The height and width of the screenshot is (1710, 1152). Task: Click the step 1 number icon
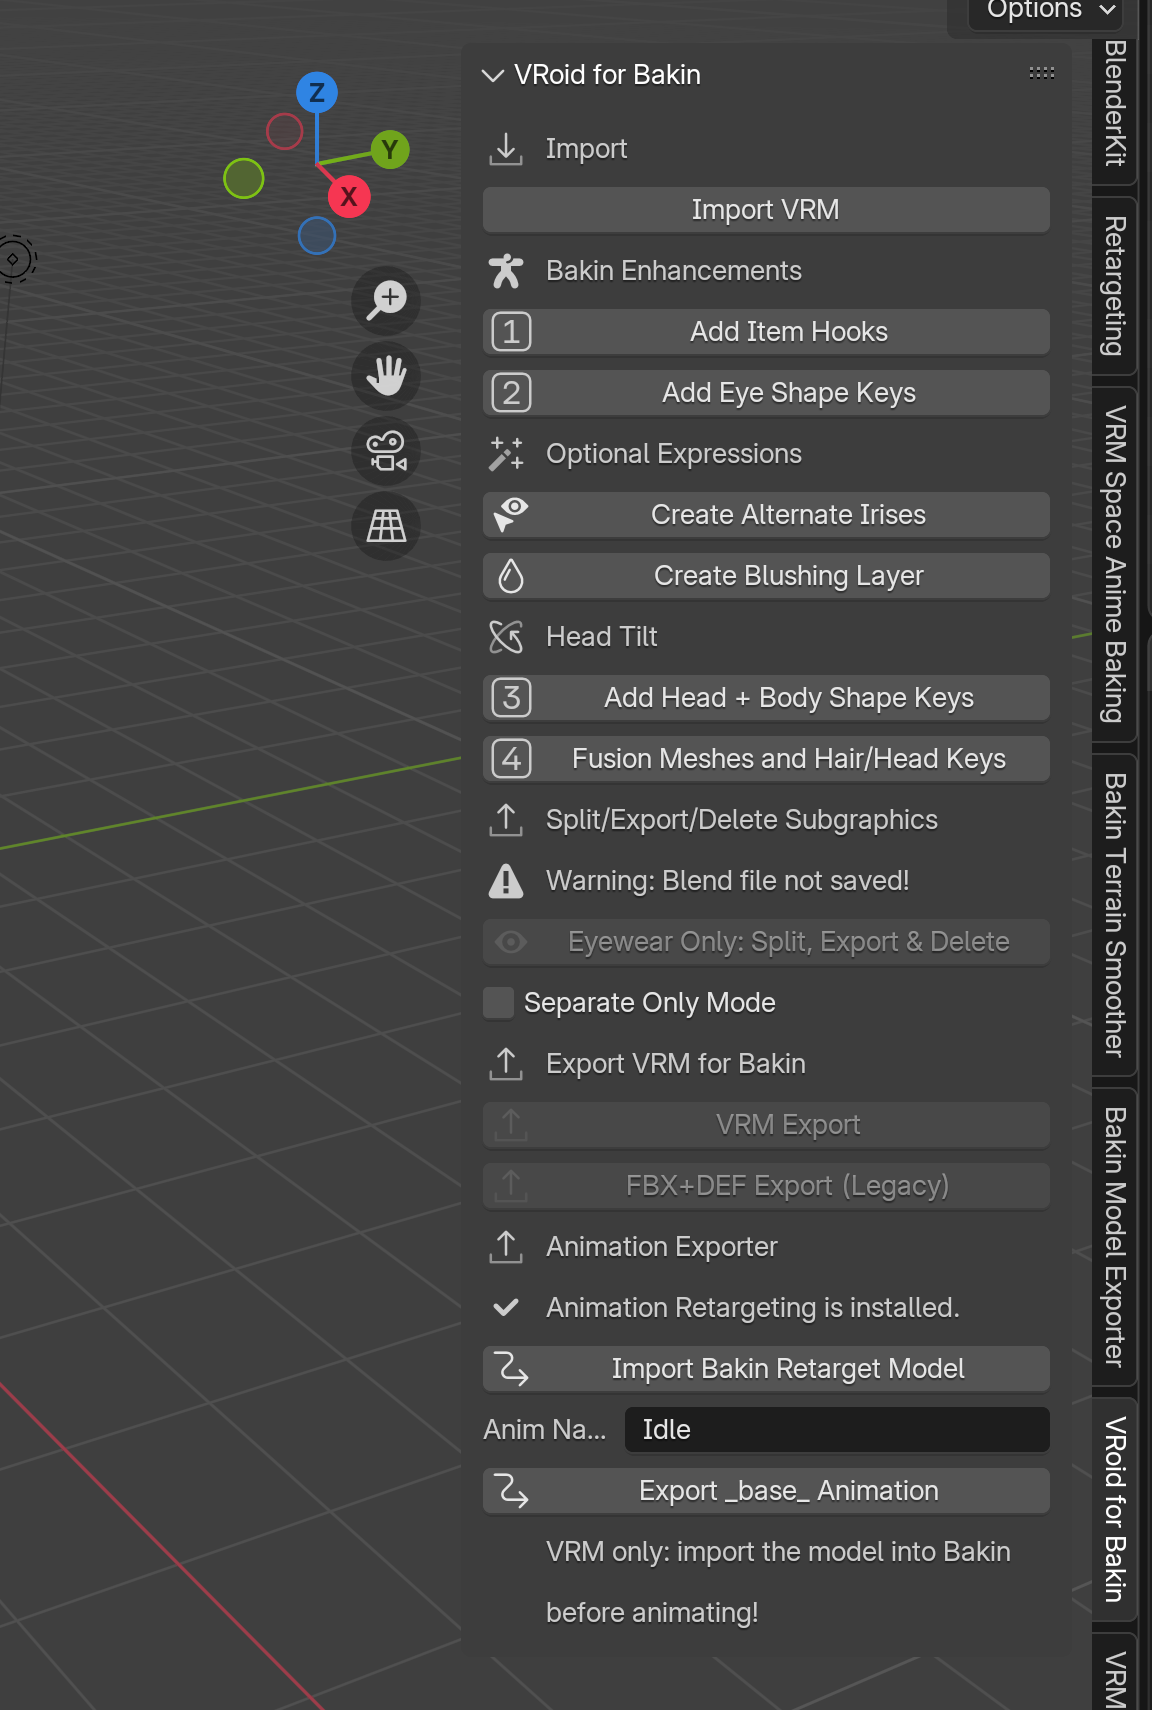click(x=511, y=332)
